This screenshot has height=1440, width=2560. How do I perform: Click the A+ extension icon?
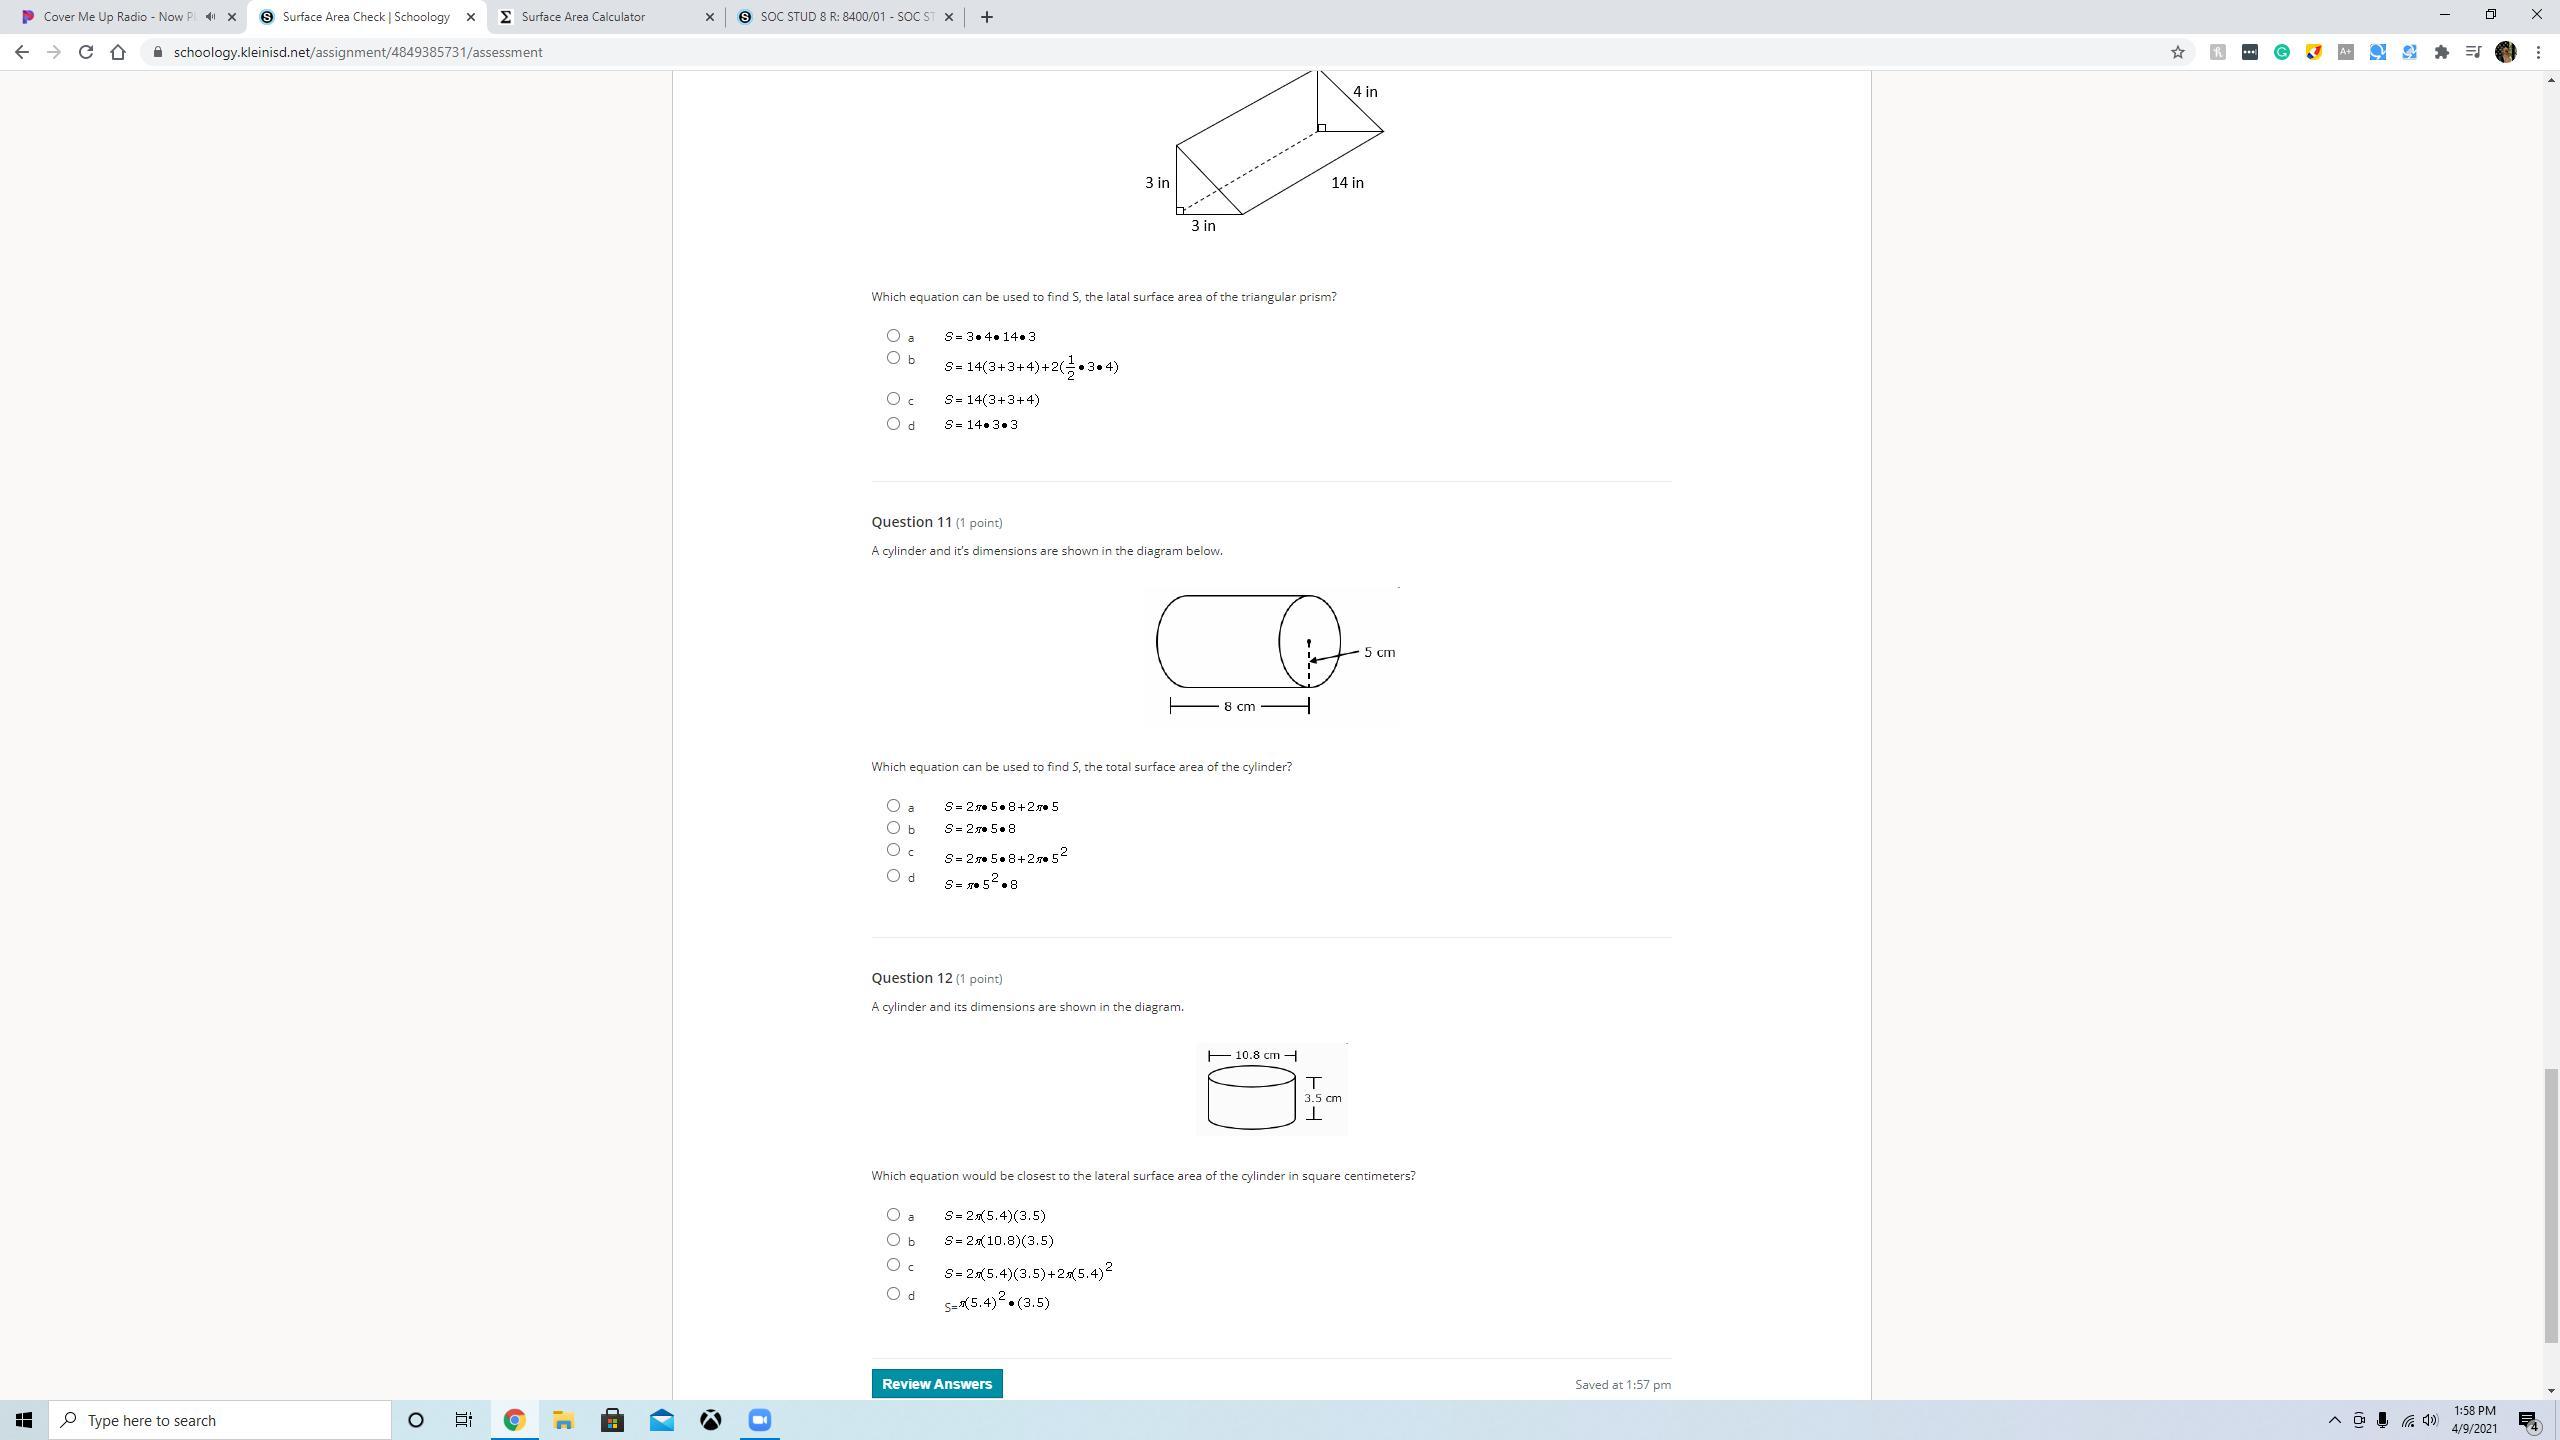click(x=2345, y=52)
